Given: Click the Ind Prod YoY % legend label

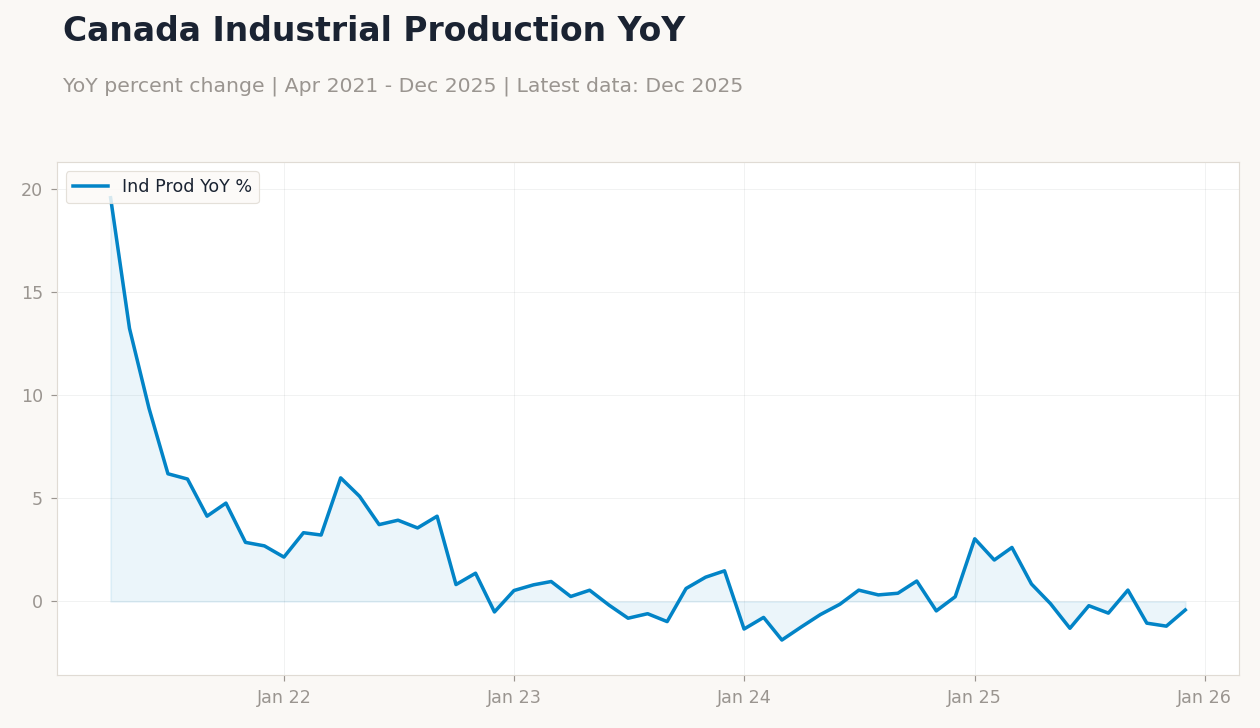Looking at the screenshot, I should point(187,187).
